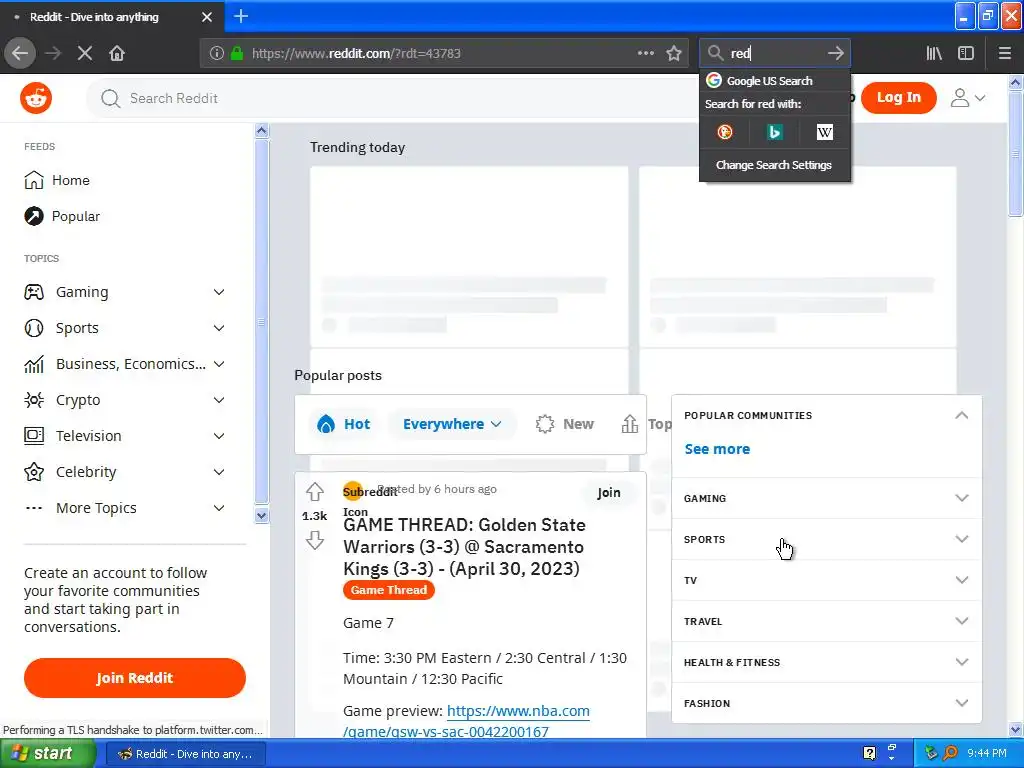Click the Gaming controller icon
Image resolution: width=1024 pixels, height=768 pixels.
34,292
